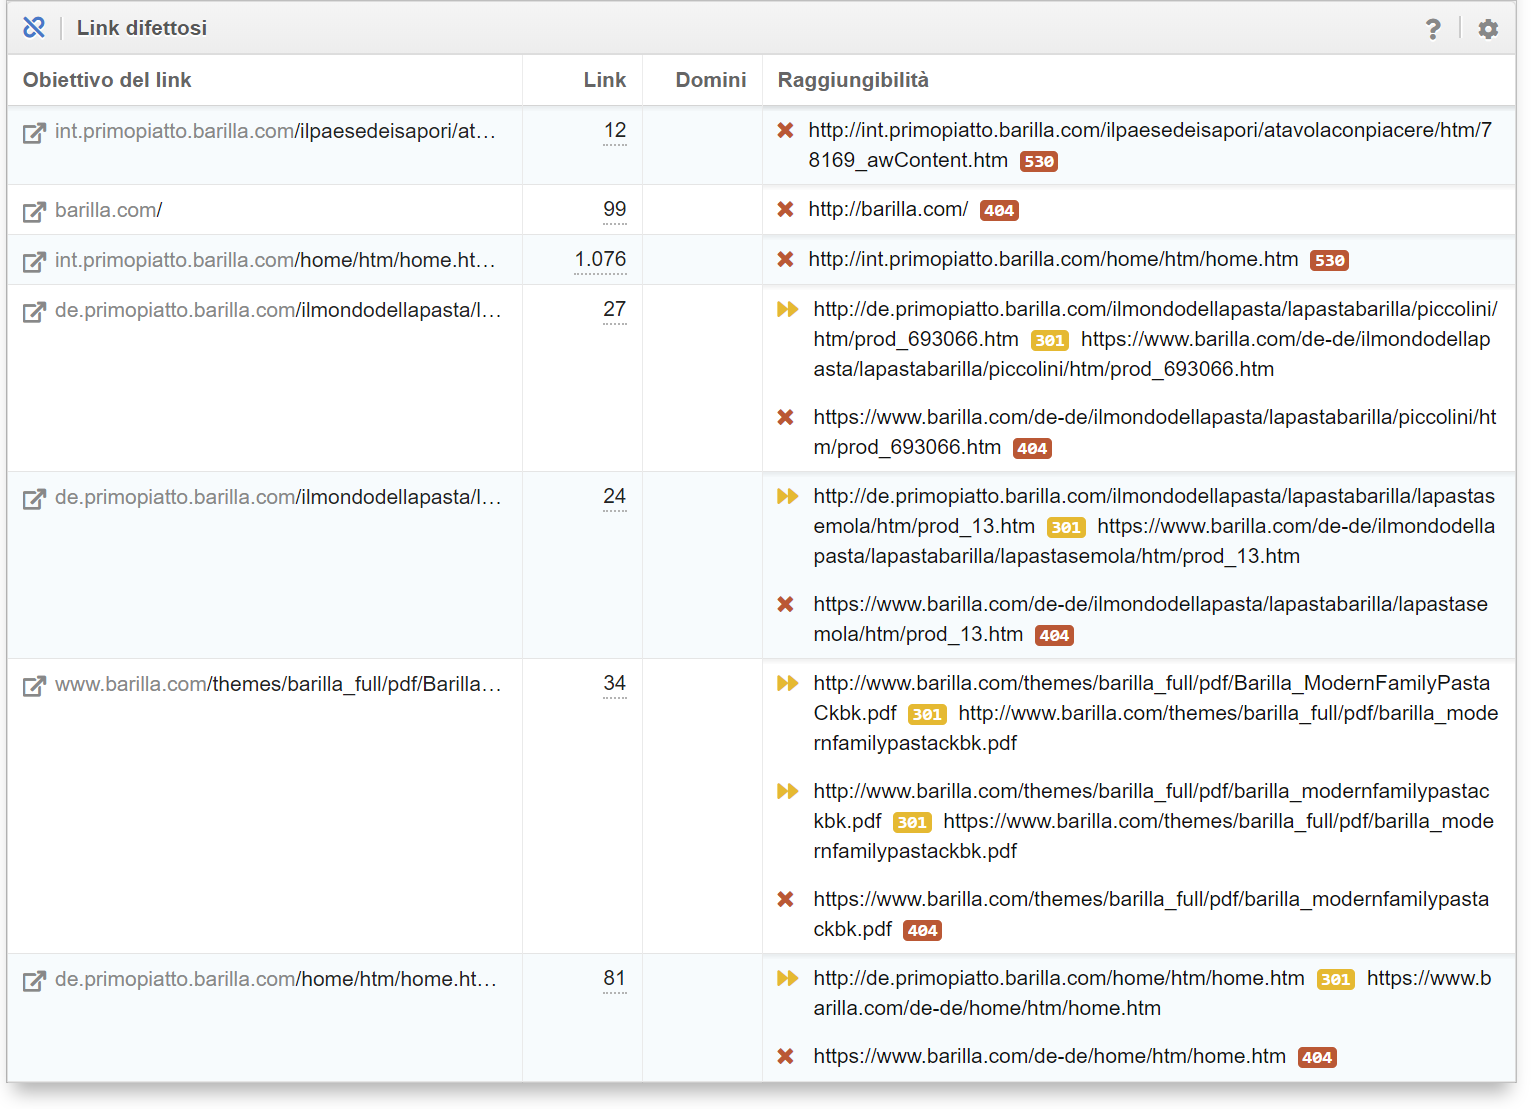Open external link icon for ilpaesedeisapori row
The height and width of the screenshot is (1109, 1531).
[x=34, y=132]
